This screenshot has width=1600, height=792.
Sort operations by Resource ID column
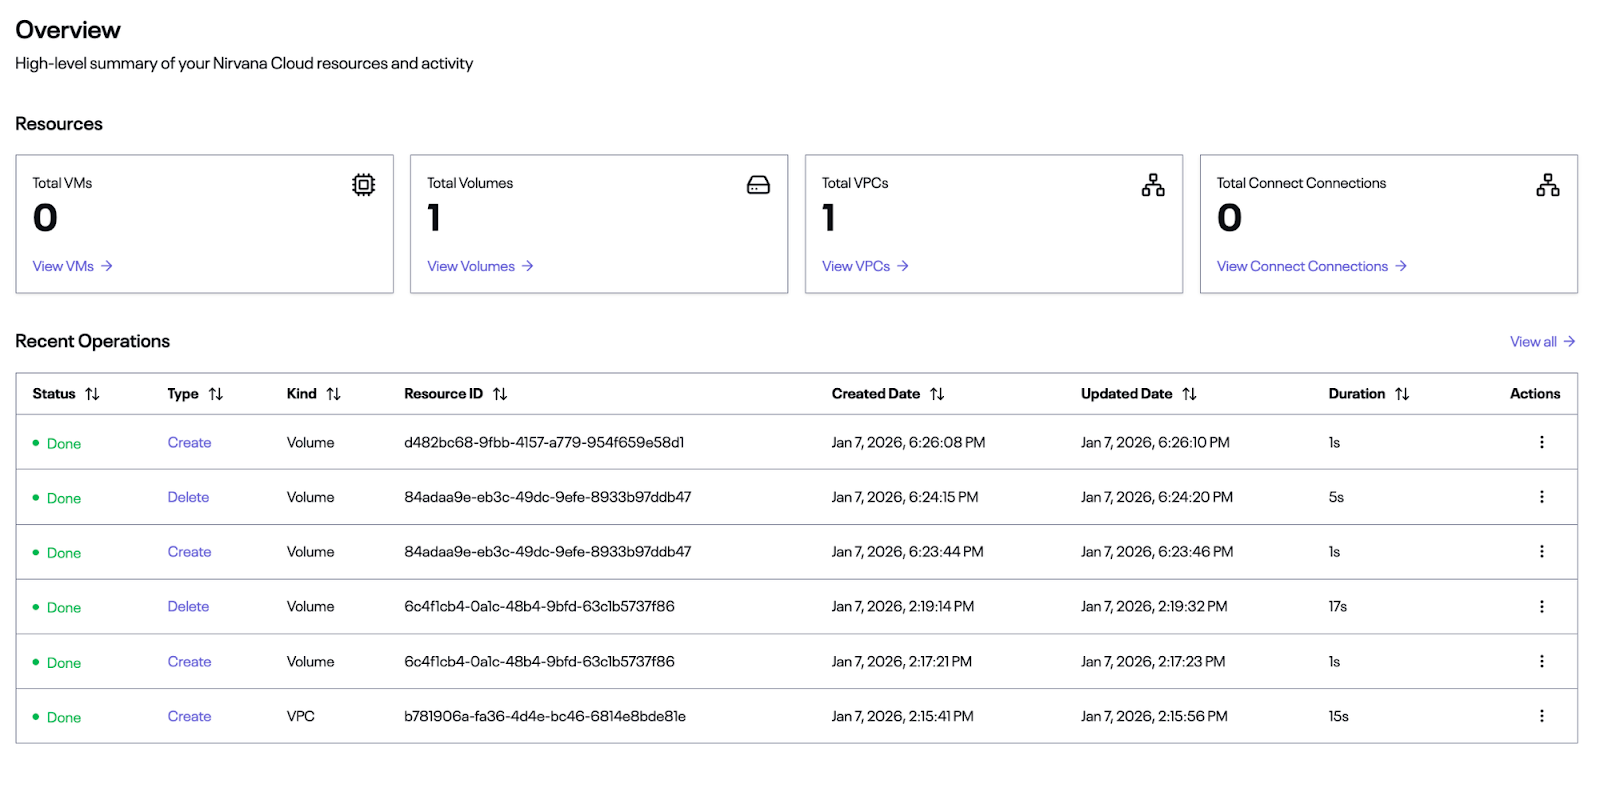click(500, 394)
